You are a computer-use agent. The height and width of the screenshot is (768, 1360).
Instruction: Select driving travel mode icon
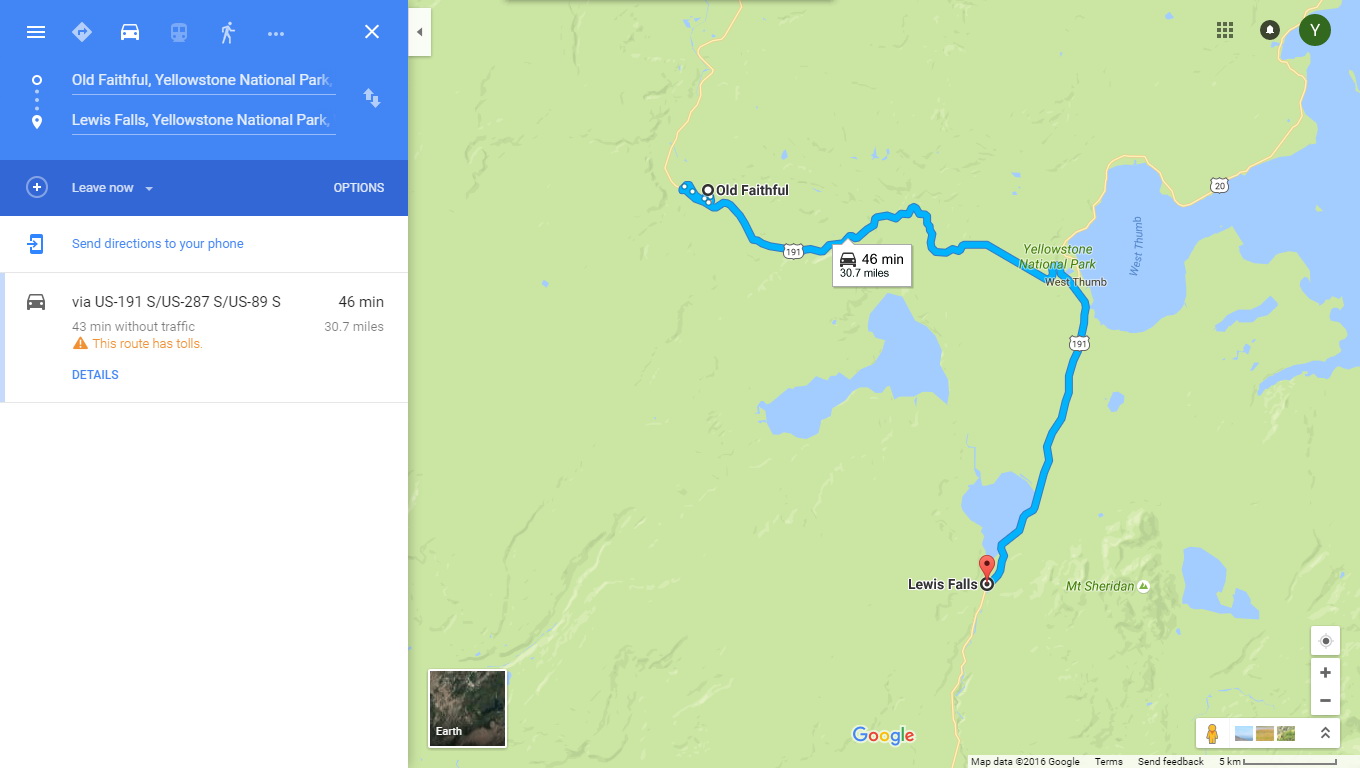130,32
